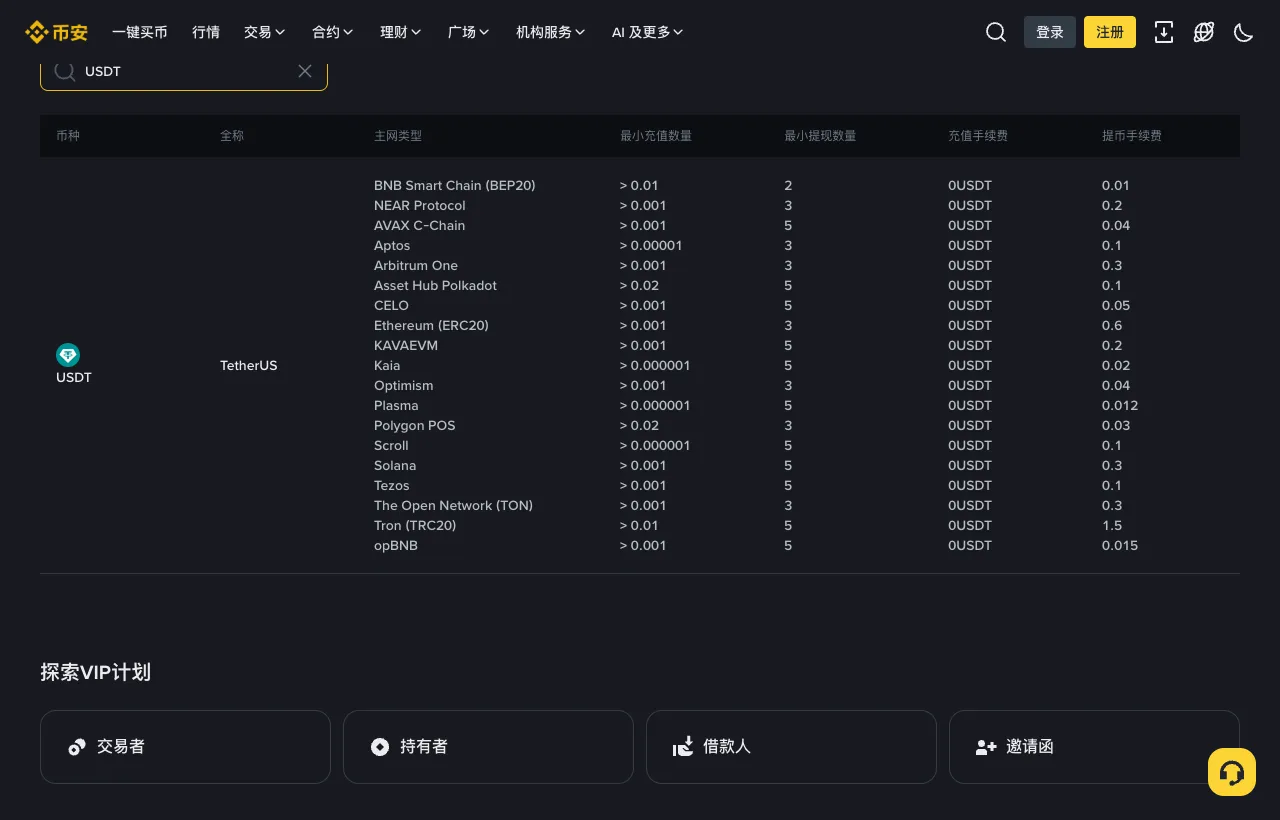Select the Ethereum (ERC20) network text
Image resolution: width=1280 pixels, height=820 pixels.
(x=431, y=325)
